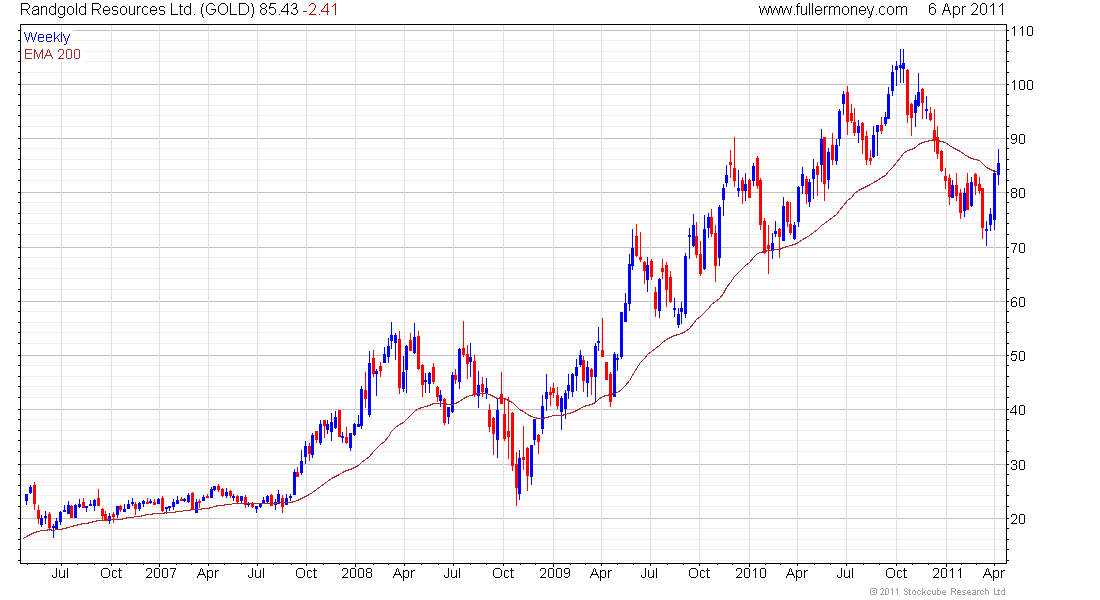
Task: Click the 2010 year label on time axis
Action: [x=751, y=573]
